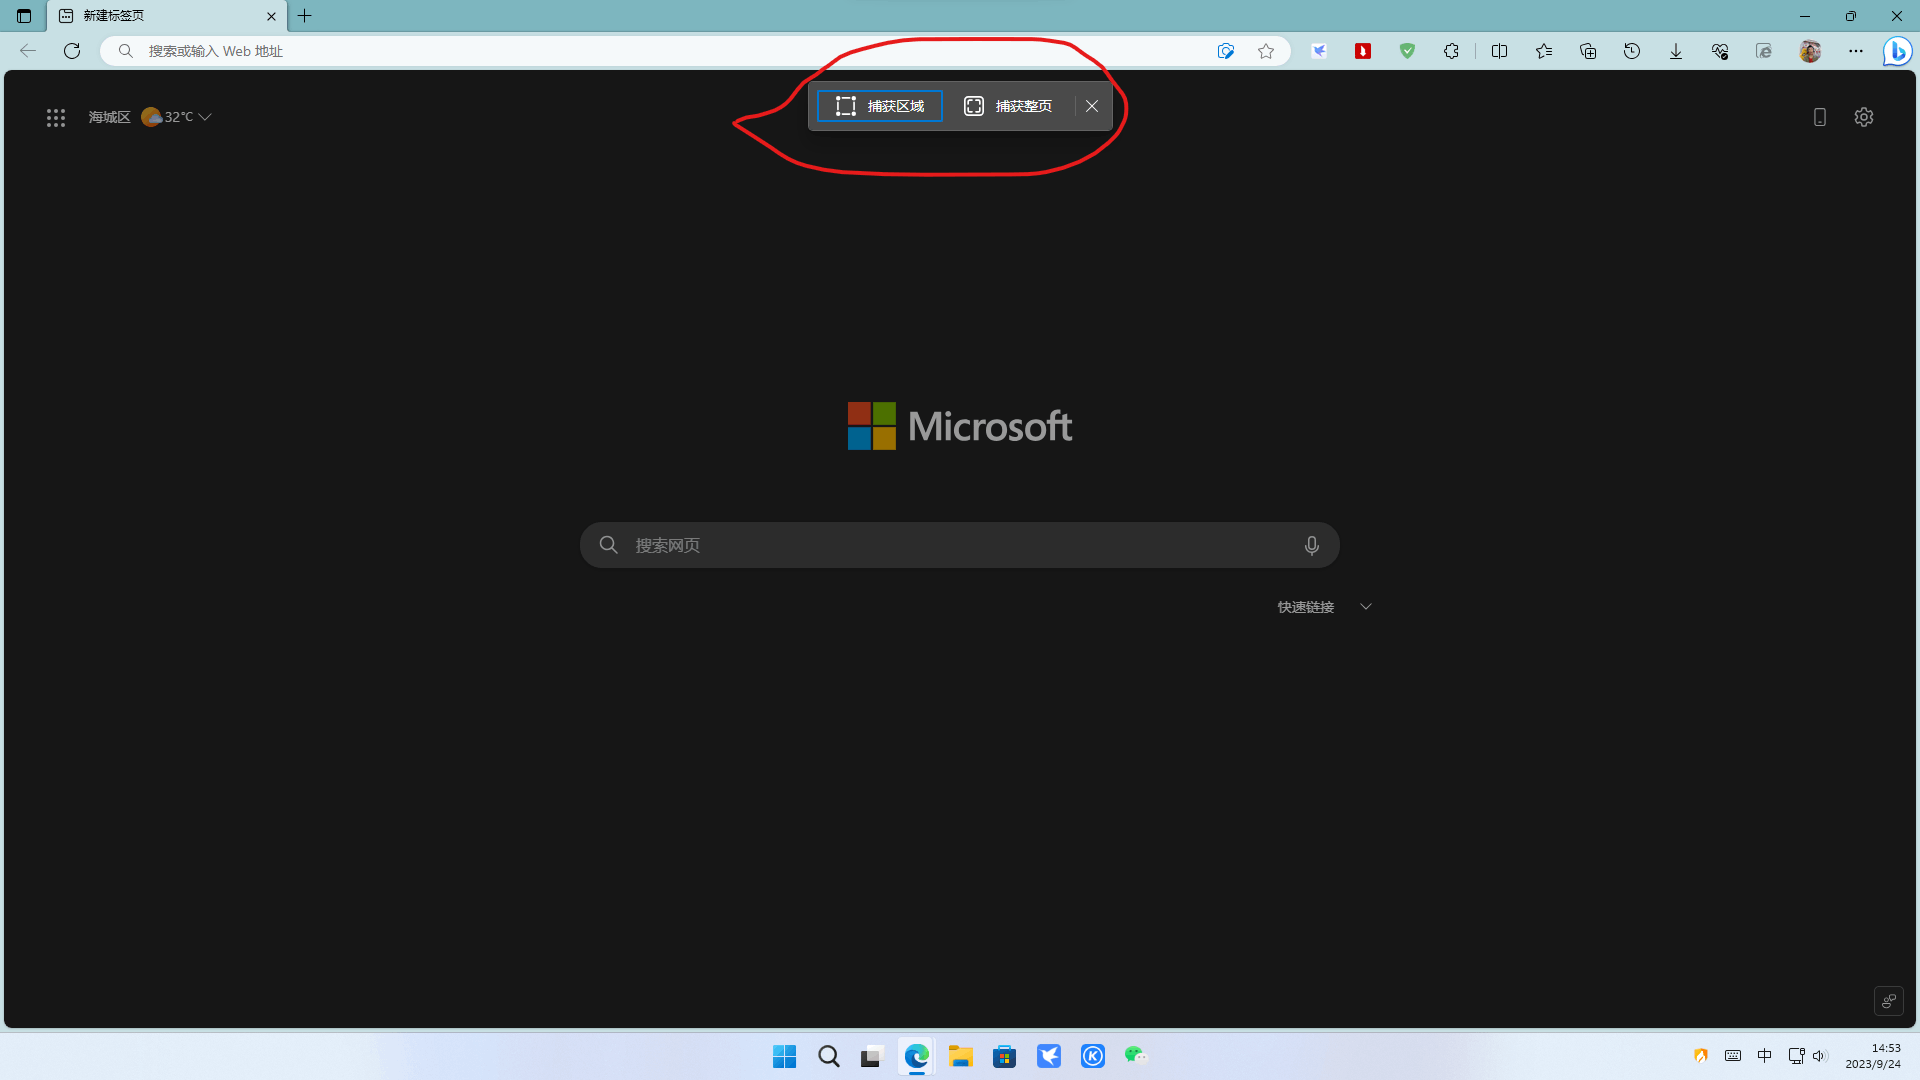Open the Collections icon
1920x1080 pixels.
click(1588, 51)
